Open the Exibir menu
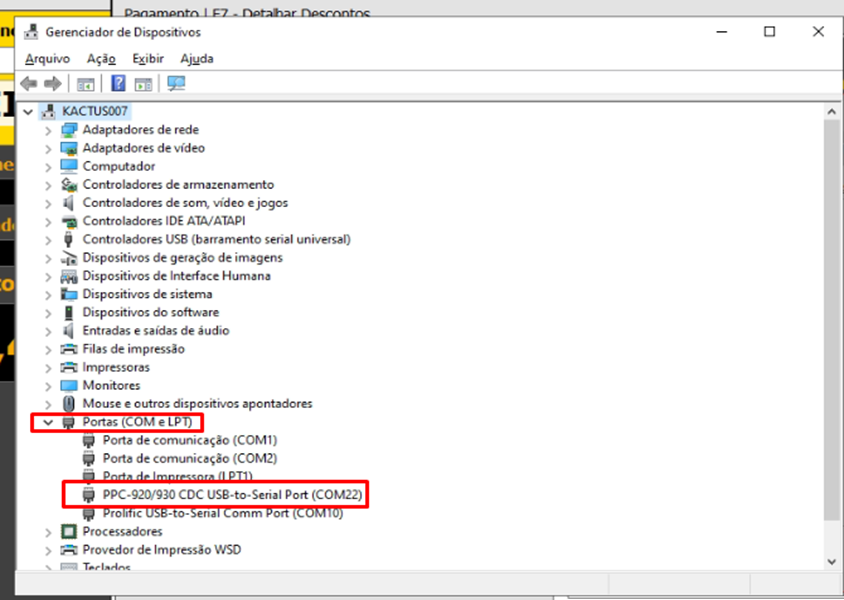Viewport: 844px width, 600px height. pyautogui.click(x=148, y=59)
